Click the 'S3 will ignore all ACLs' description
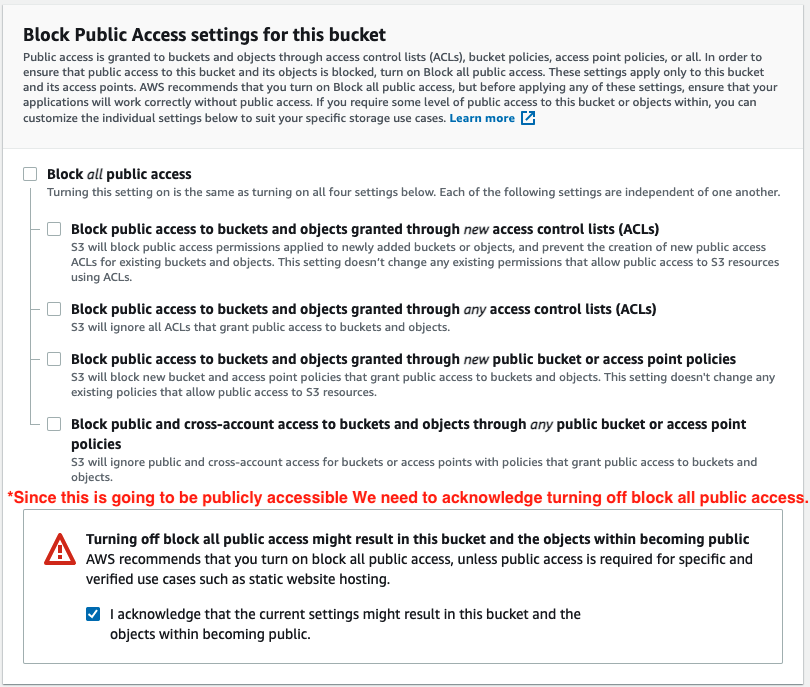810x687 pixels. 260,327
